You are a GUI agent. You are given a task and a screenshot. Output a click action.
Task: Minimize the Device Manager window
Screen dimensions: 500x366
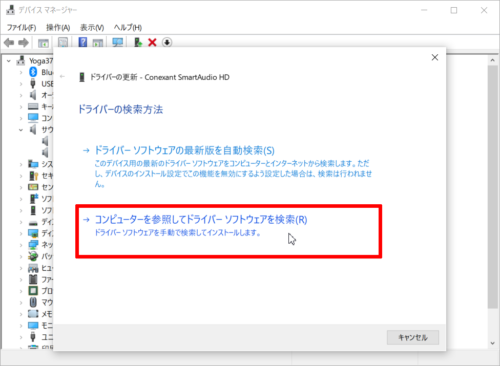424,10
